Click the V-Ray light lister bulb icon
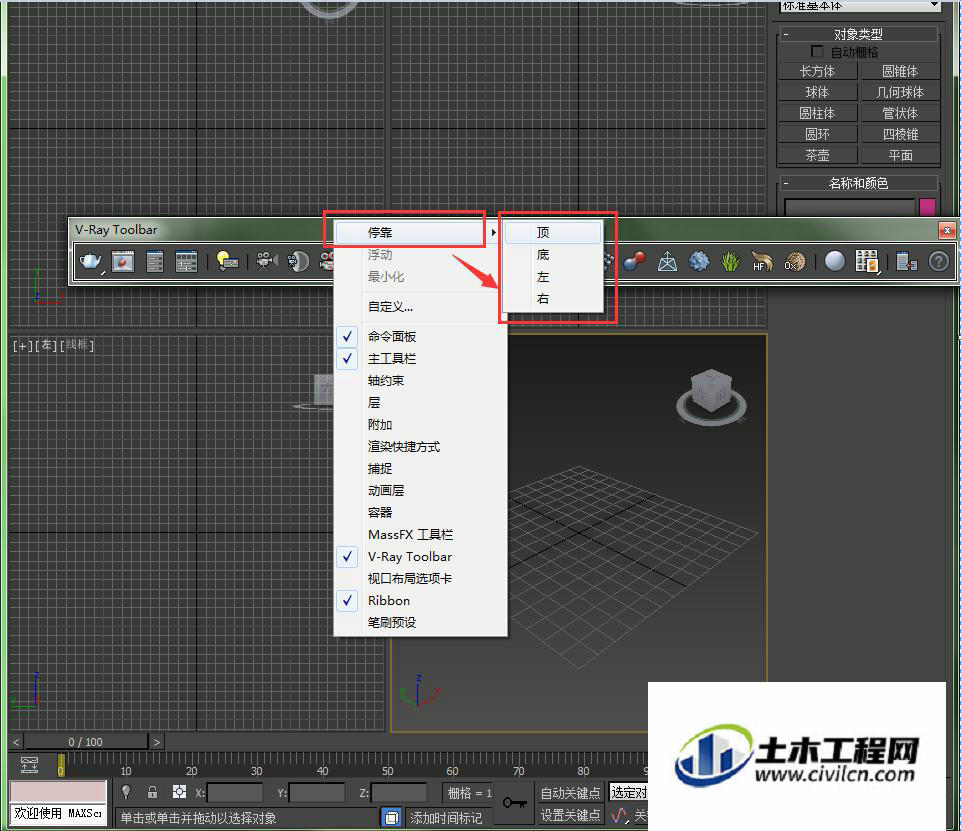Viewport: 961px width, 831px height. tap(226, 262)
